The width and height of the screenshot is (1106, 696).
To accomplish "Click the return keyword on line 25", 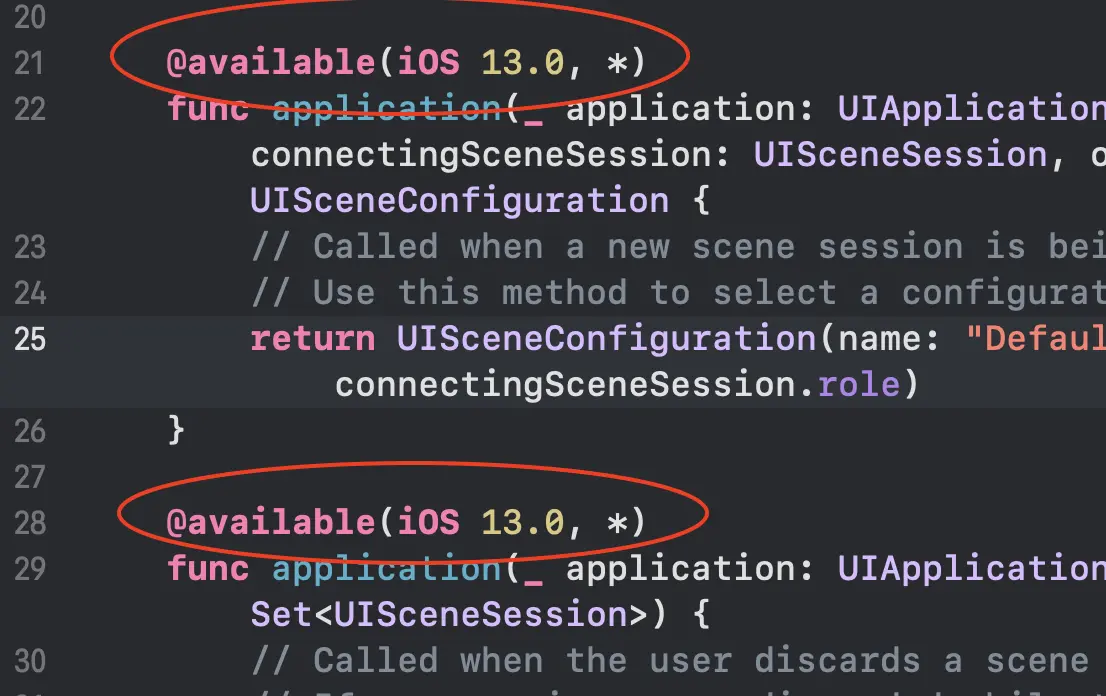I will (312, 338).
